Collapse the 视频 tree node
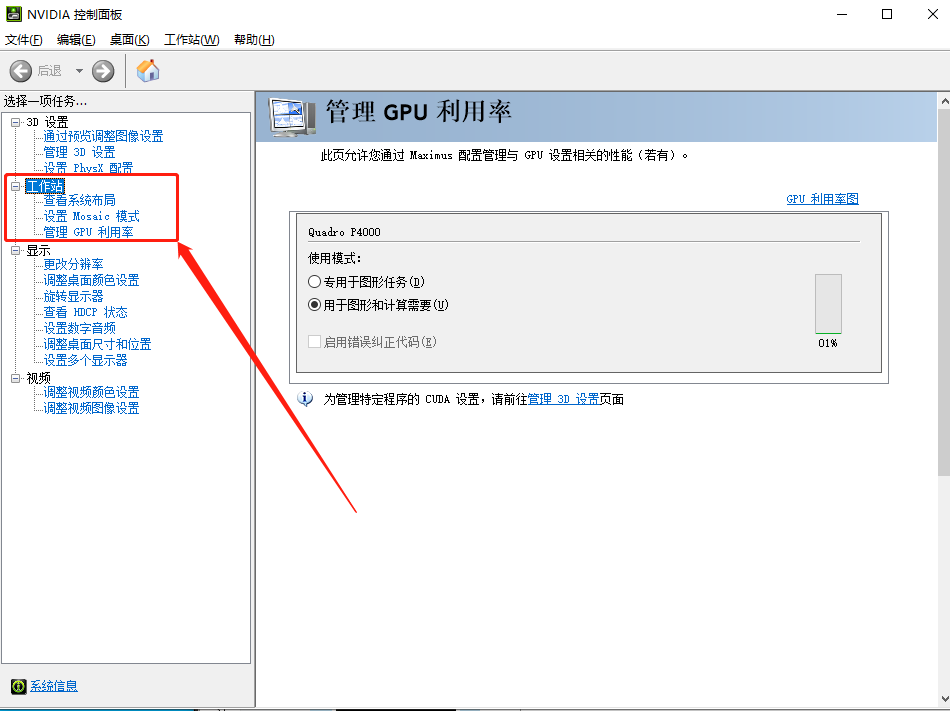Viewport: 950px width, 711px height. 16,378
